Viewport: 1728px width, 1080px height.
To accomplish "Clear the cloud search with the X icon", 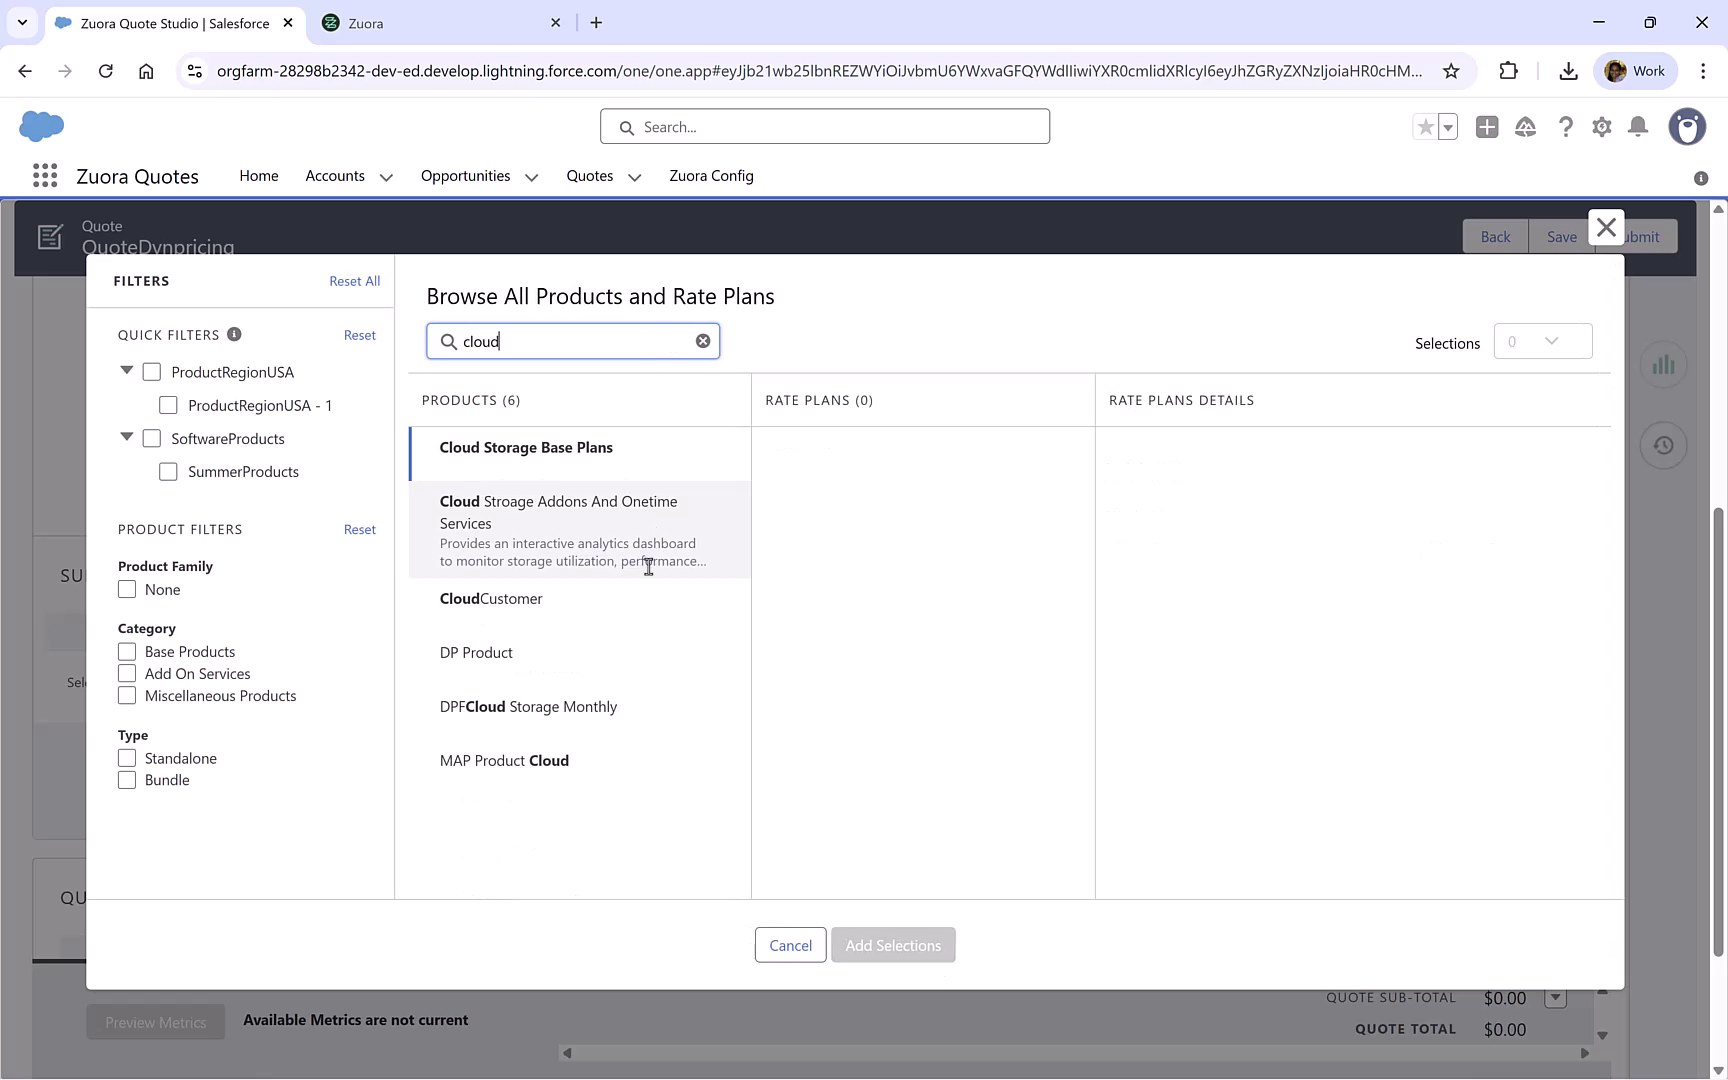I will pyautogui.click(x=703, y=340).
